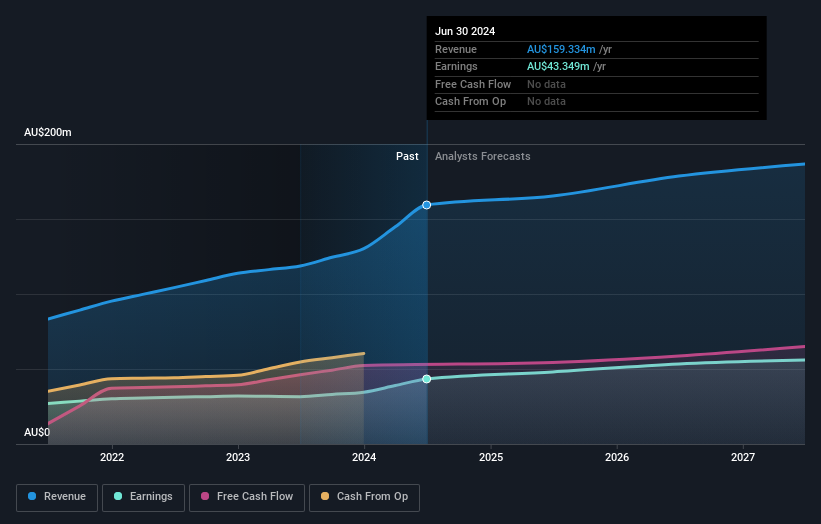Image resolution: width=821 pixels, height=524 pixels.
Task: Click the 2026 x-axis label
Action: point(617,457)
